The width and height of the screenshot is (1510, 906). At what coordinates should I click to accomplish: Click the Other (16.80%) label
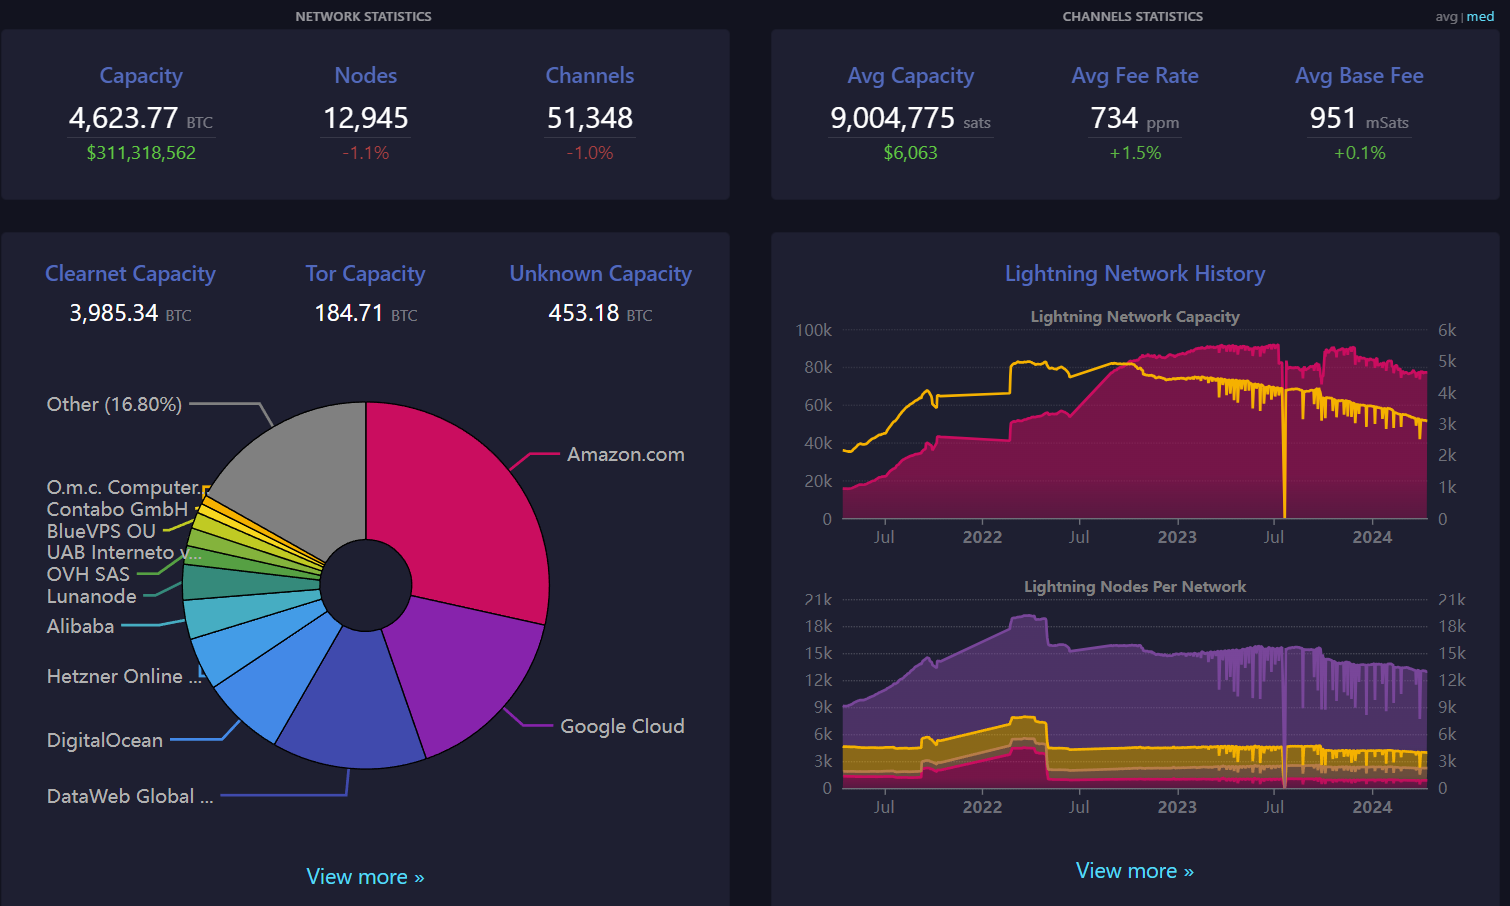pyautogui.click(x=114, y=405)
